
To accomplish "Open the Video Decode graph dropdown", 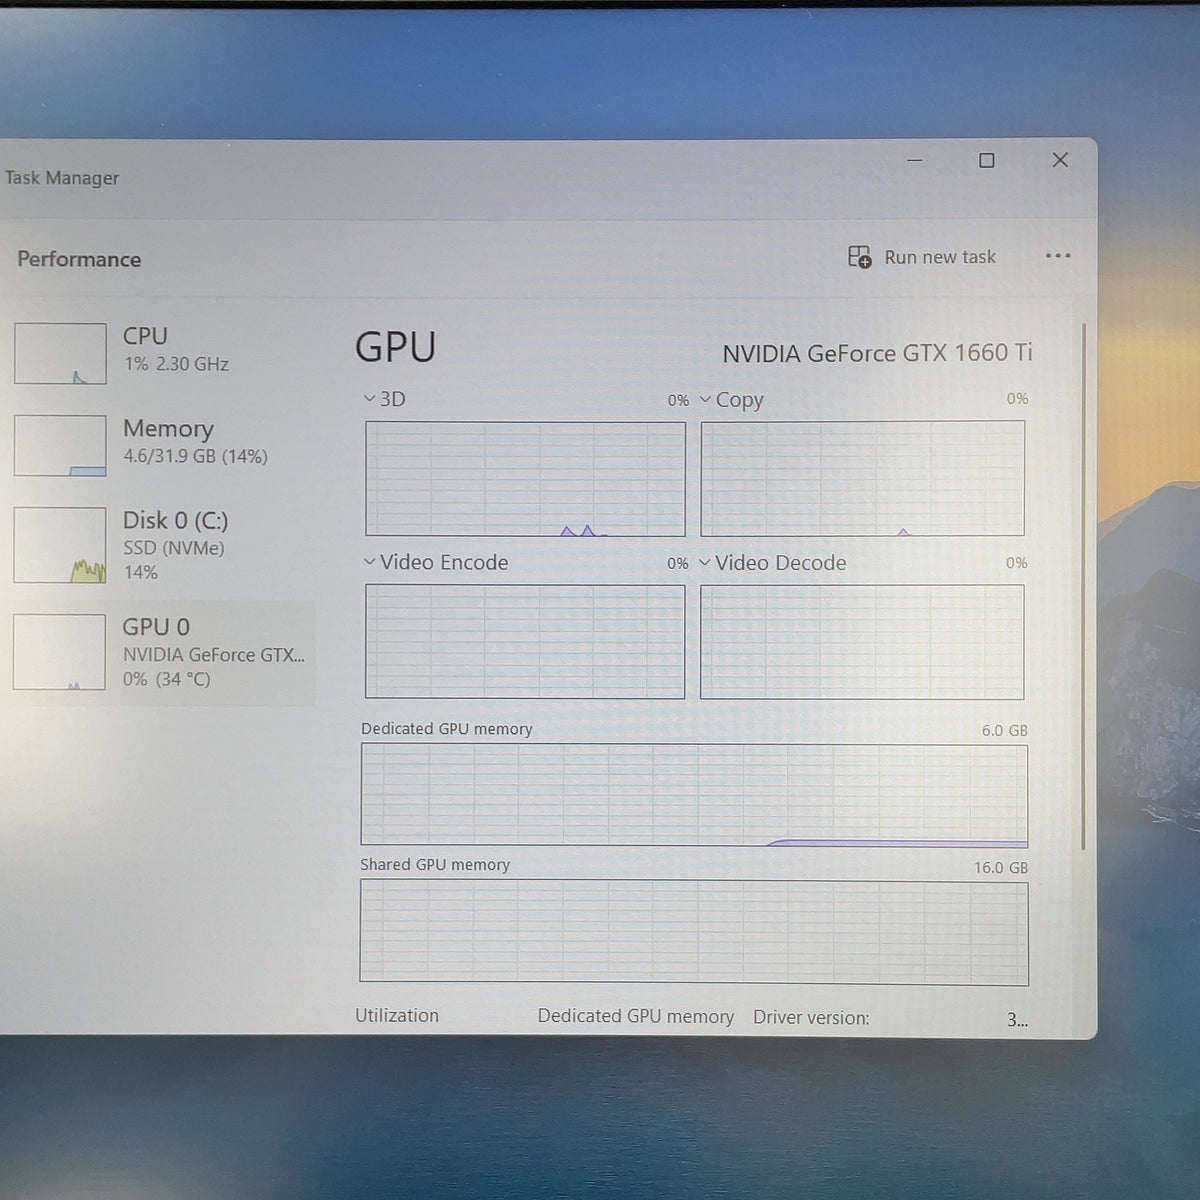I will 705,563.
